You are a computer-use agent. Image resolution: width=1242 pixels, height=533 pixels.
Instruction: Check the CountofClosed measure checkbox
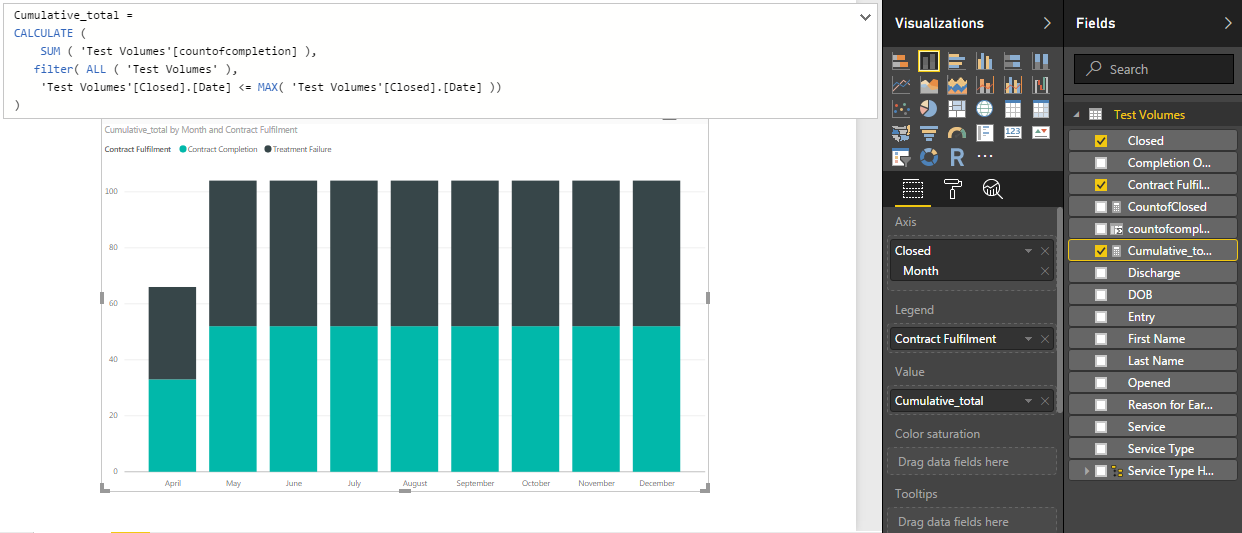tap(1101, 207)
